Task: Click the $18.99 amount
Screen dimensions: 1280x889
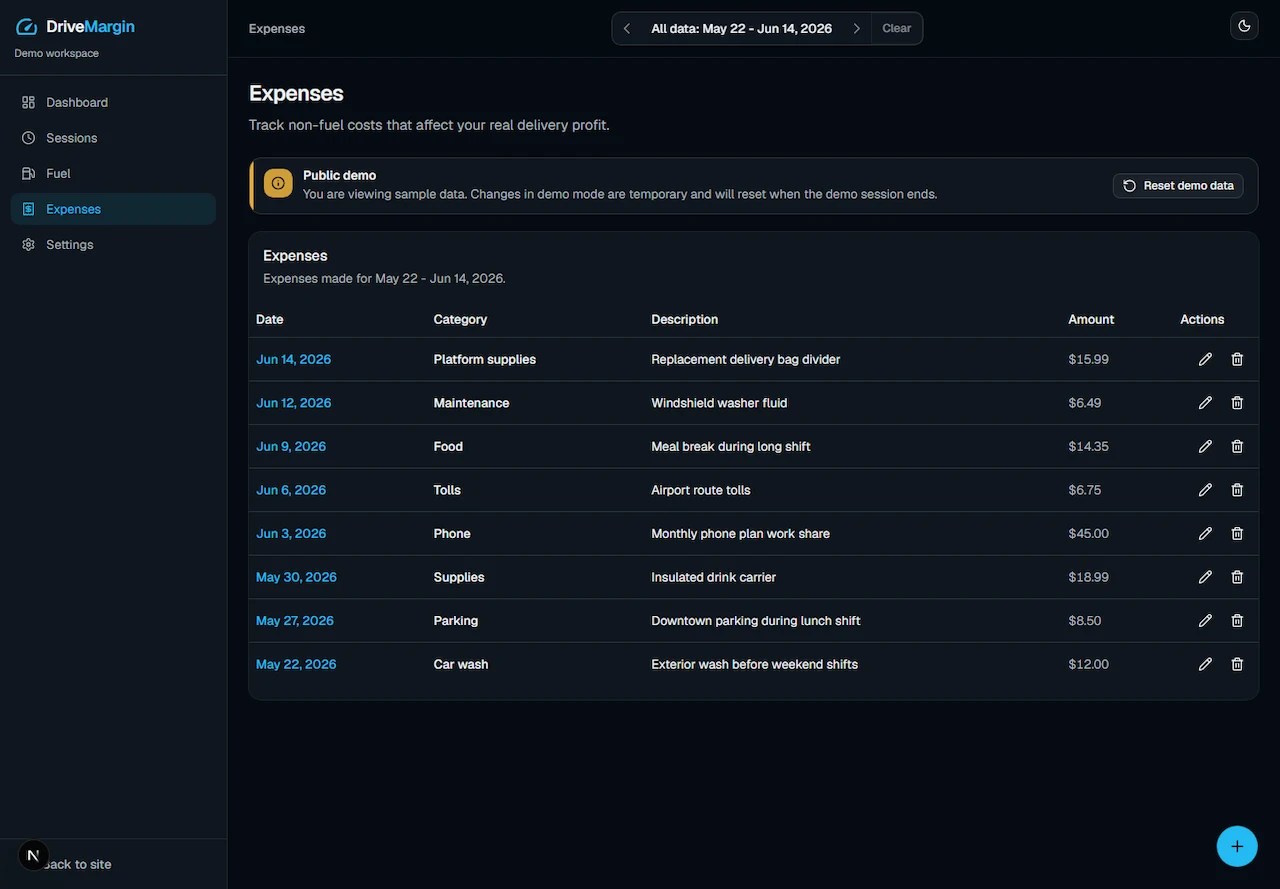Action: click(1089, 577)
